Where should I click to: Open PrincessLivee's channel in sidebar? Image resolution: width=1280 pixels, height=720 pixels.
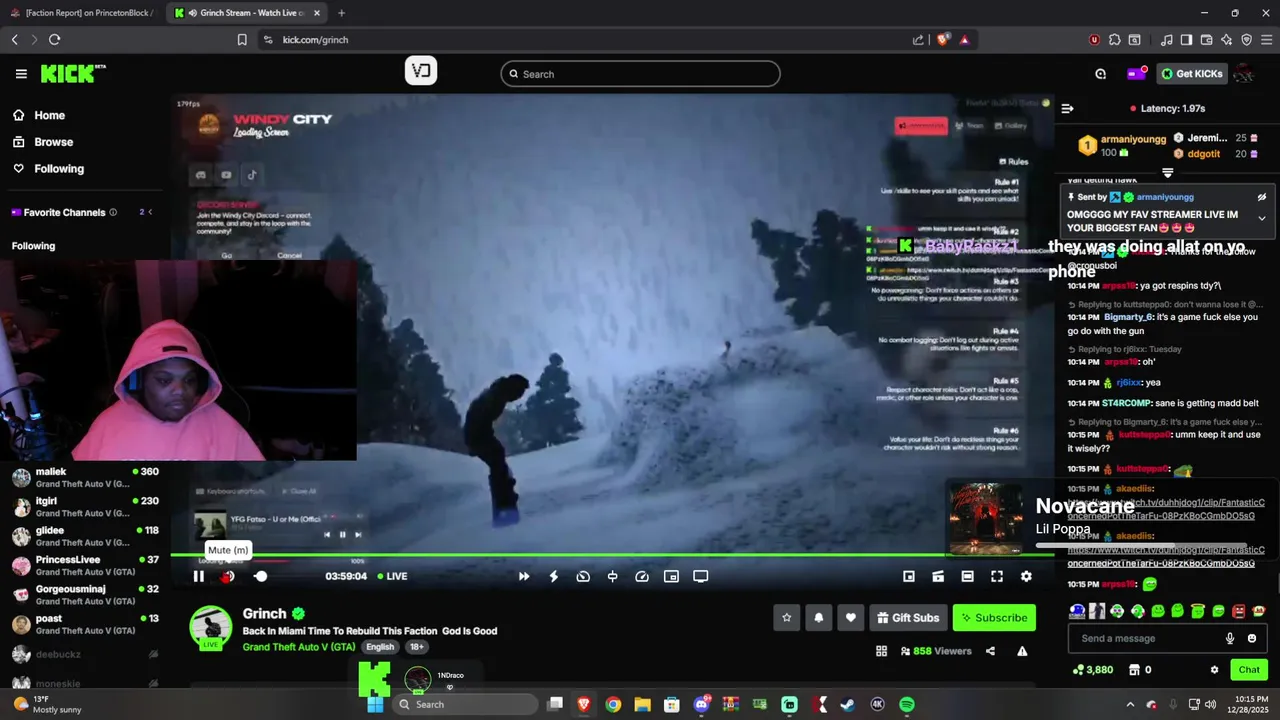(85, 566)
